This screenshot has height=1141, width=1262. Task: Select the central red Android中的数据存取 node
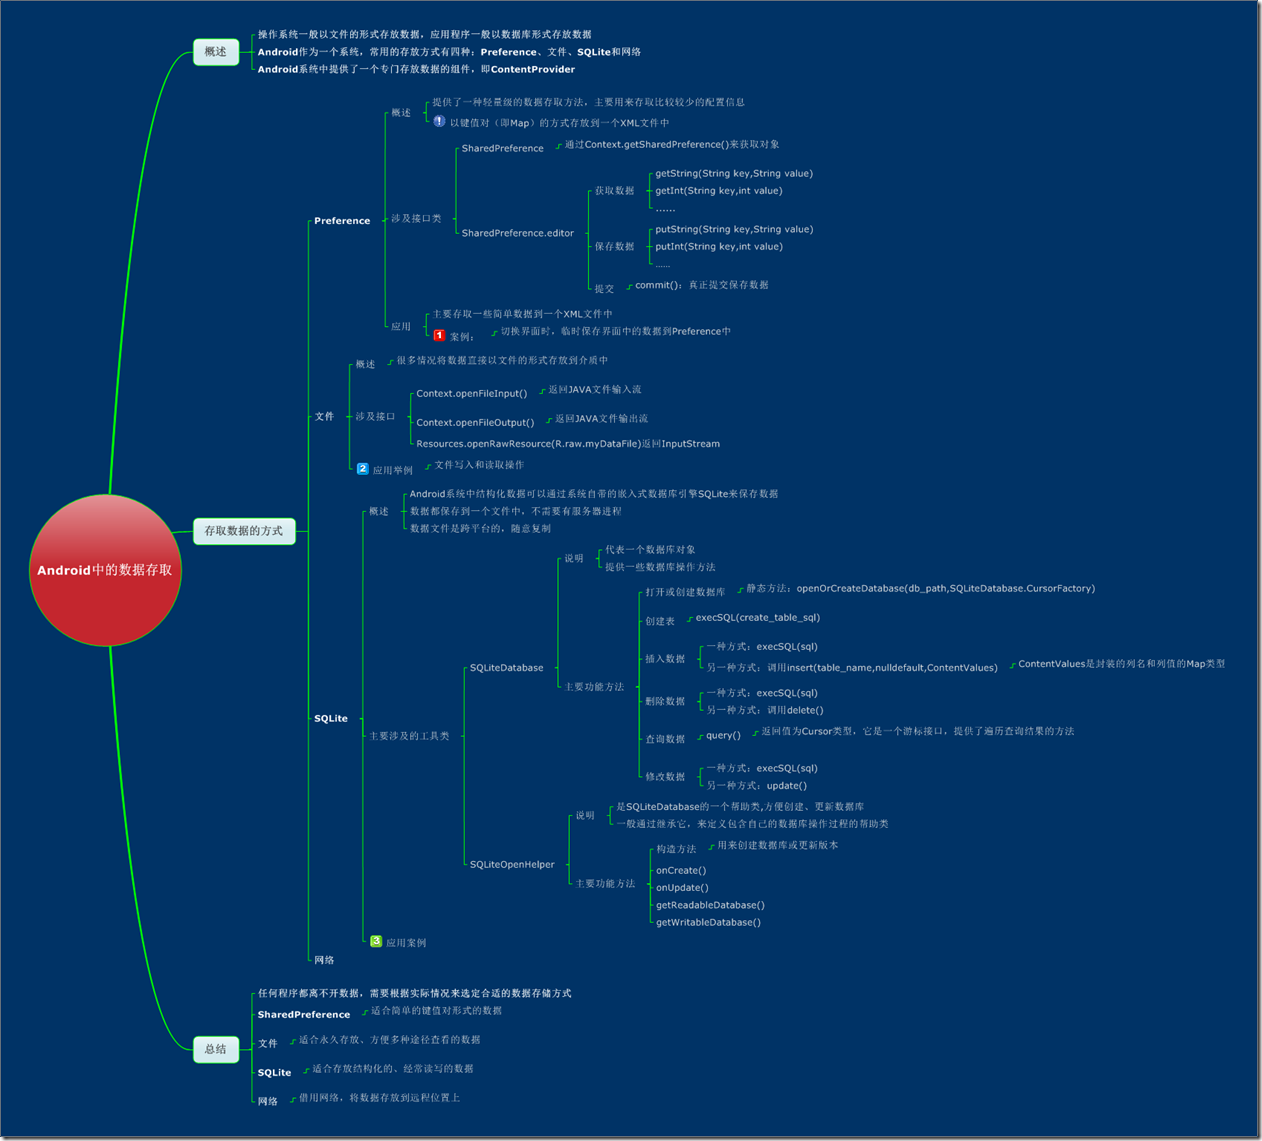[x=105, y=570]
